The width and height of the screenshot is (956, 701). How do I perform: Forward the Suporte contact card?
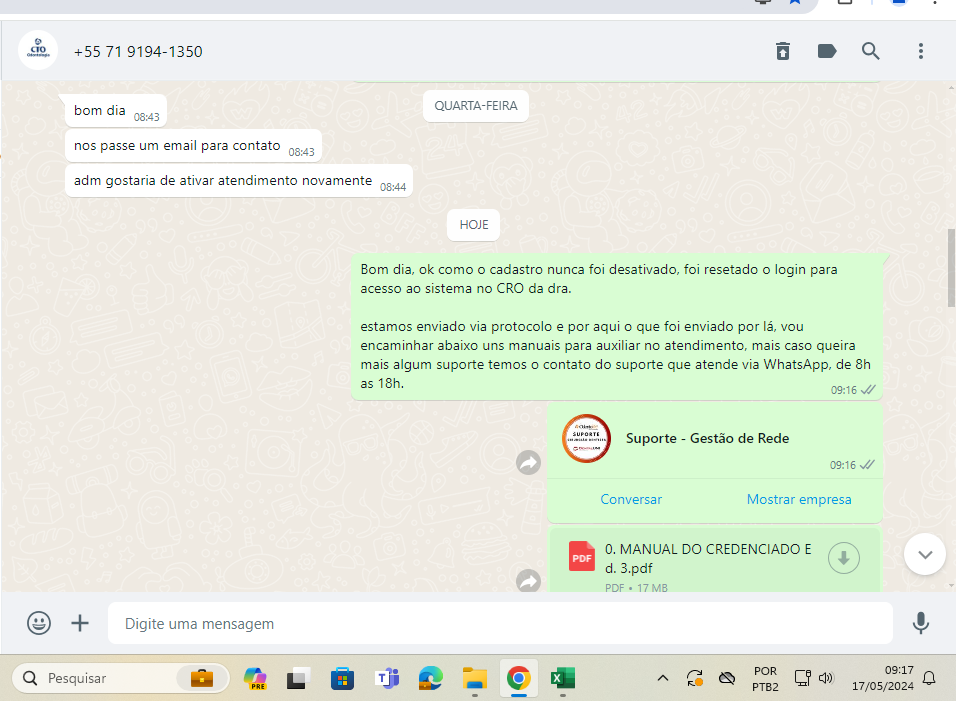coord(529,463)
